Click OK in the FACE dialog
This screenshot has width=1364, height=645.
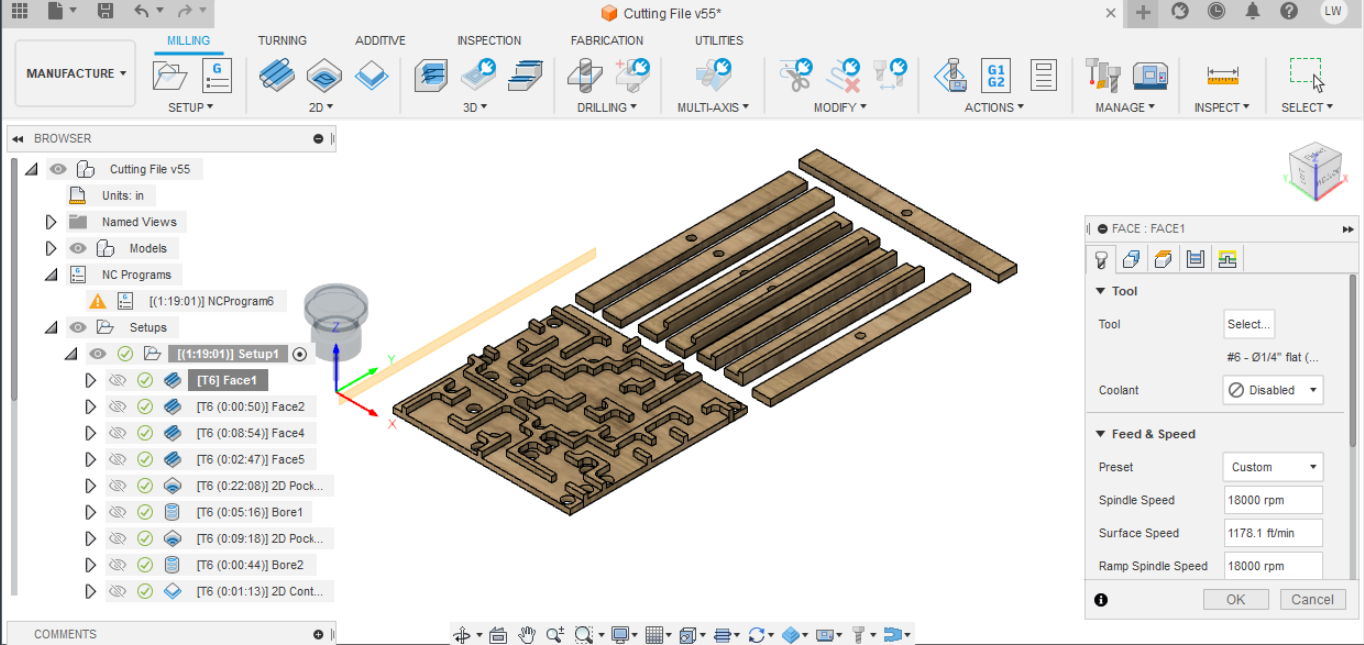coord(1235,599)
